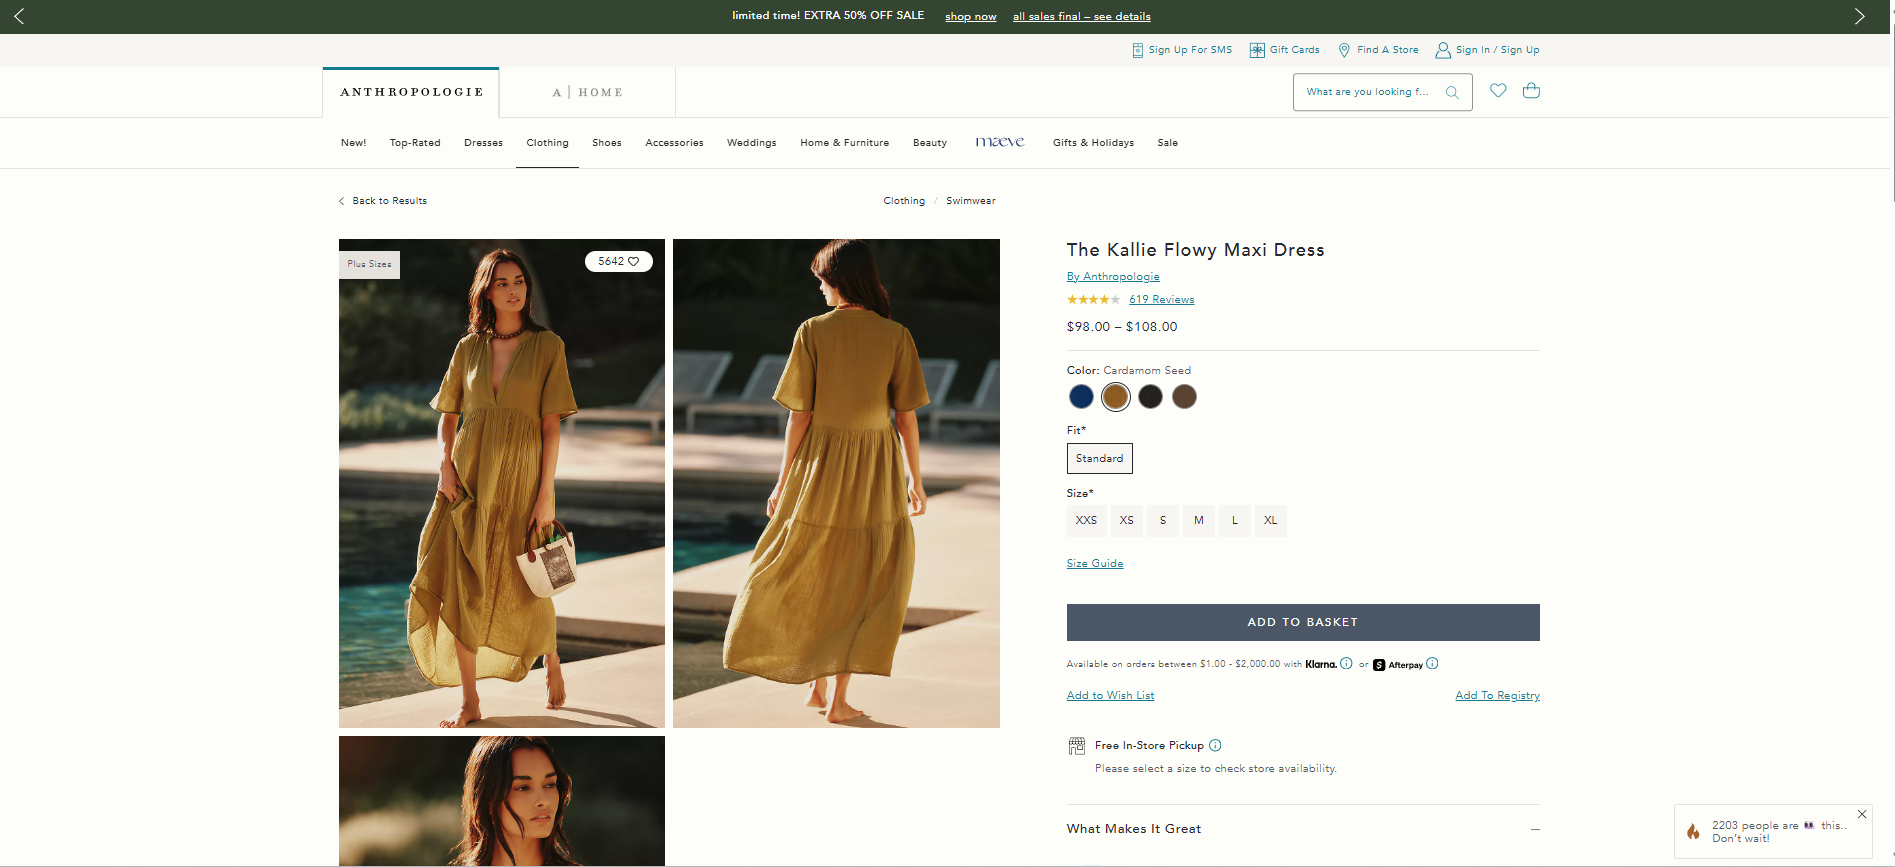Screen dimensions: 1895x867
Task: Click the 5642 heart favorite badge
Action: (619, 261)
